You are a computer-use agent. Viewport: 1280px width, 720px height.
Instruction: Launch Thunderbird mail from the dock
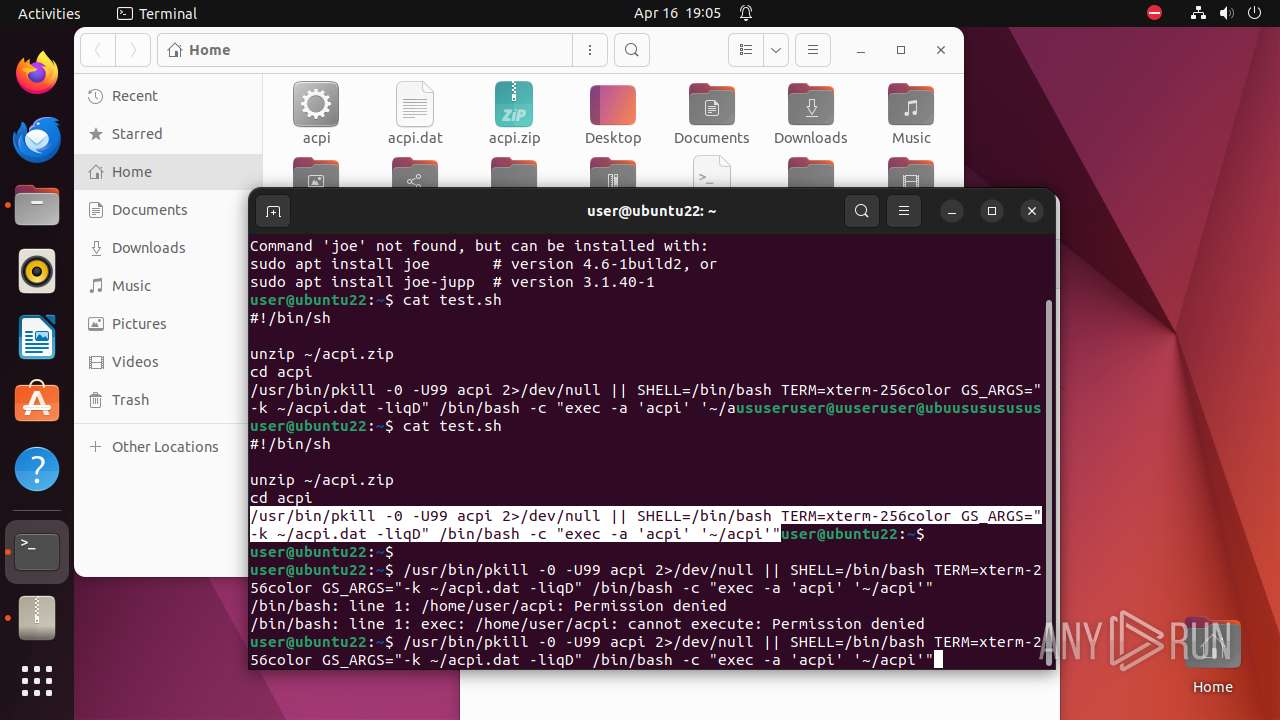[37, 140]
